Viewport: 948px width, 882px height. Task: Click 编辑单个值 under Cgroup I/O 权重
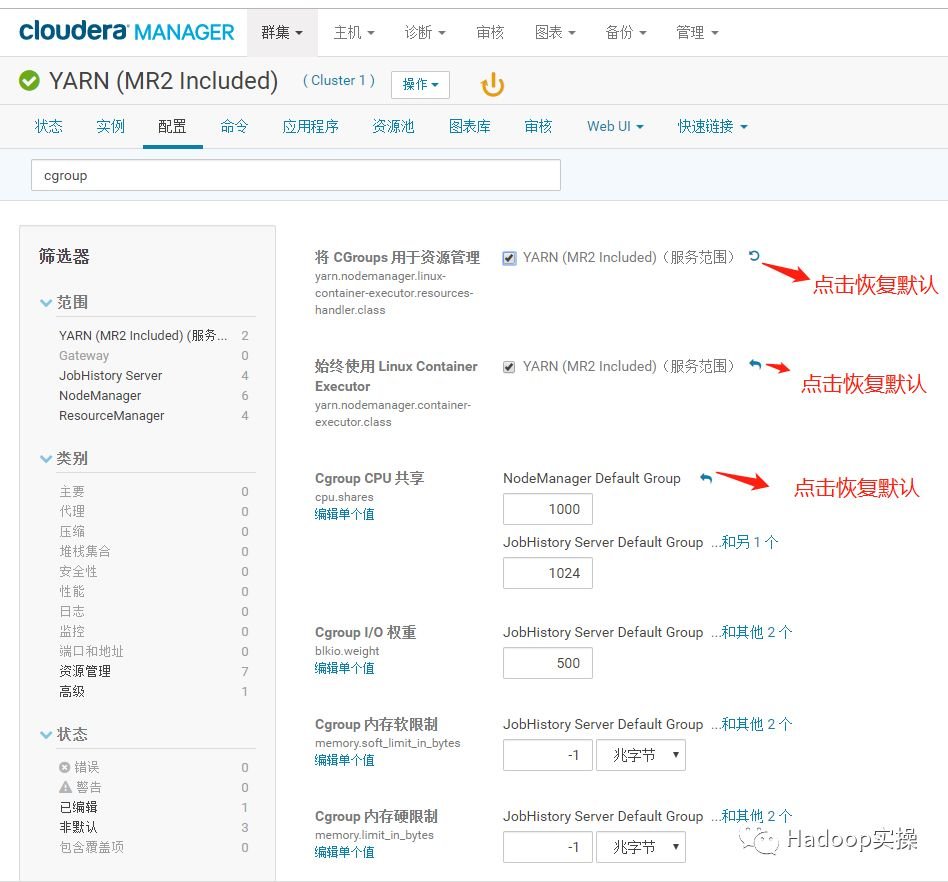pyautogui.click(x=345, y=669)
